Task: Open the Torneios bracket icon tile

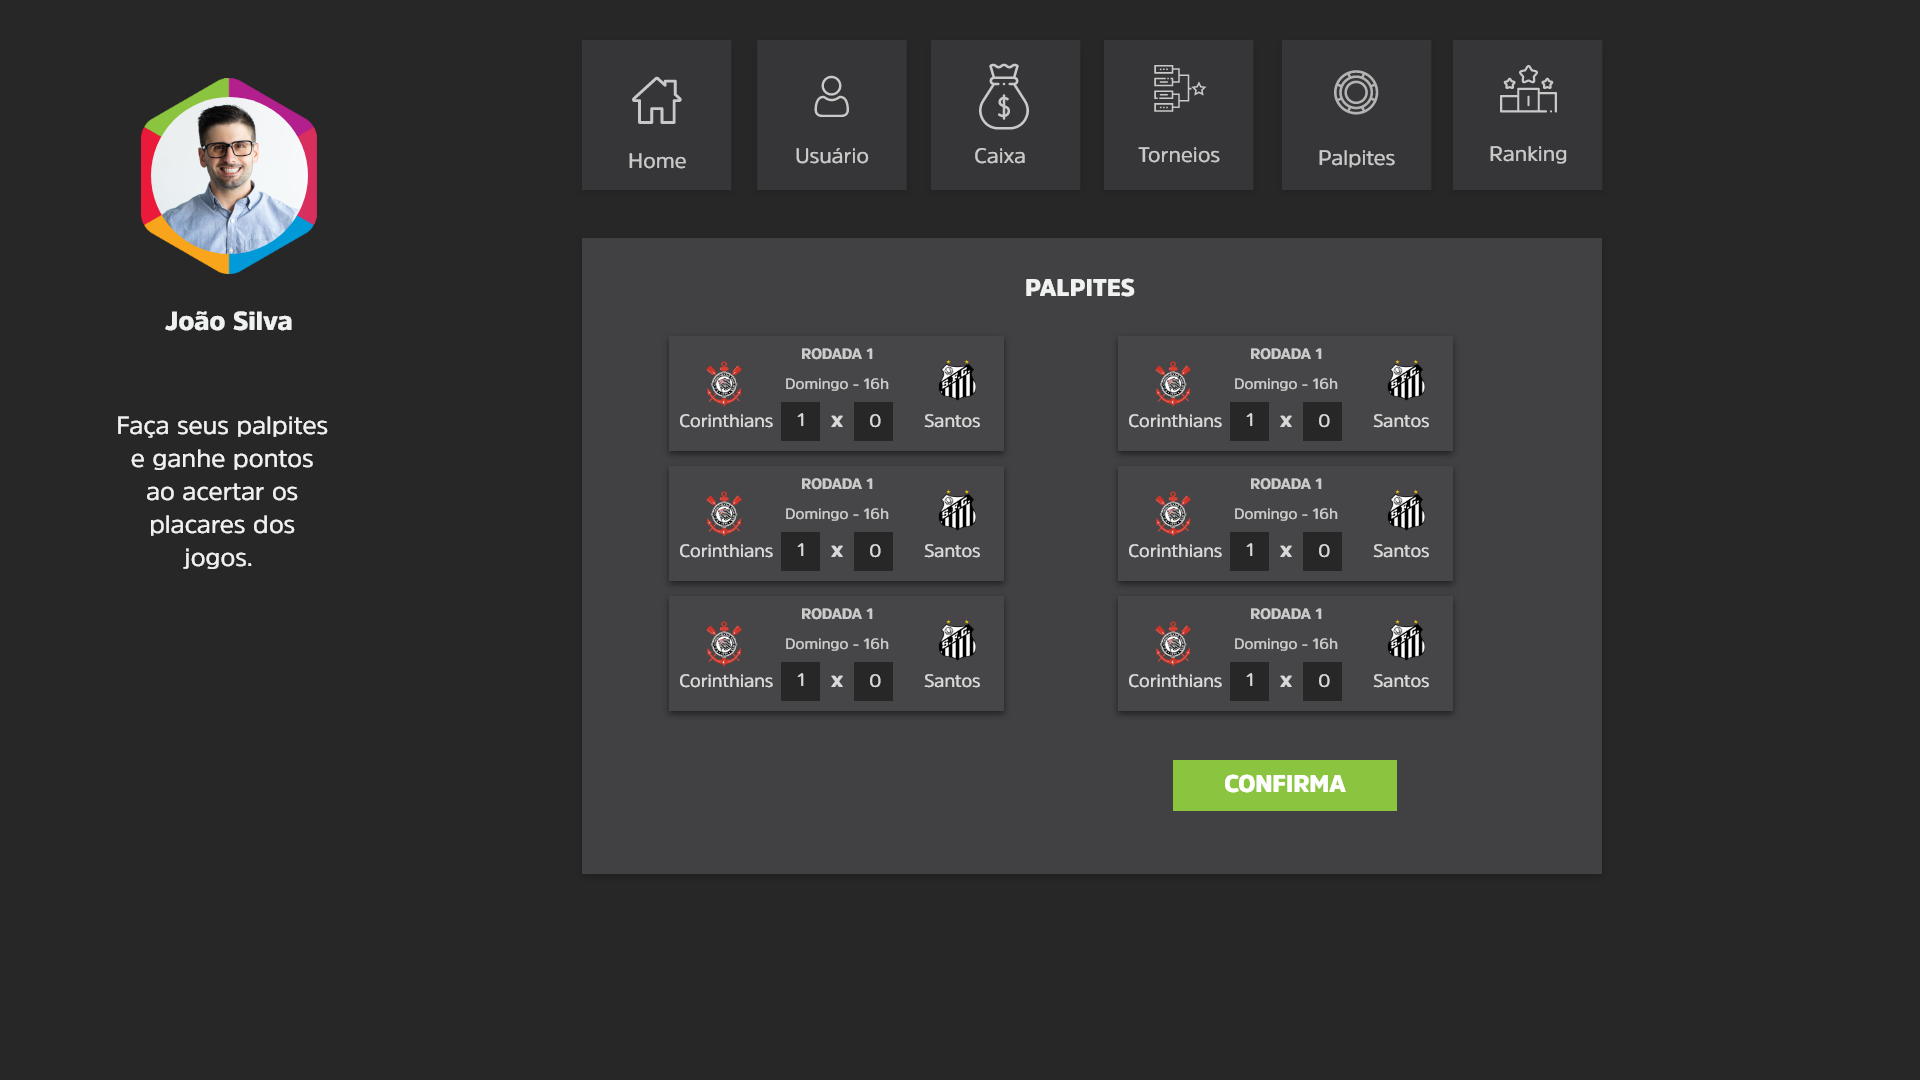Action: (1178, 115)
